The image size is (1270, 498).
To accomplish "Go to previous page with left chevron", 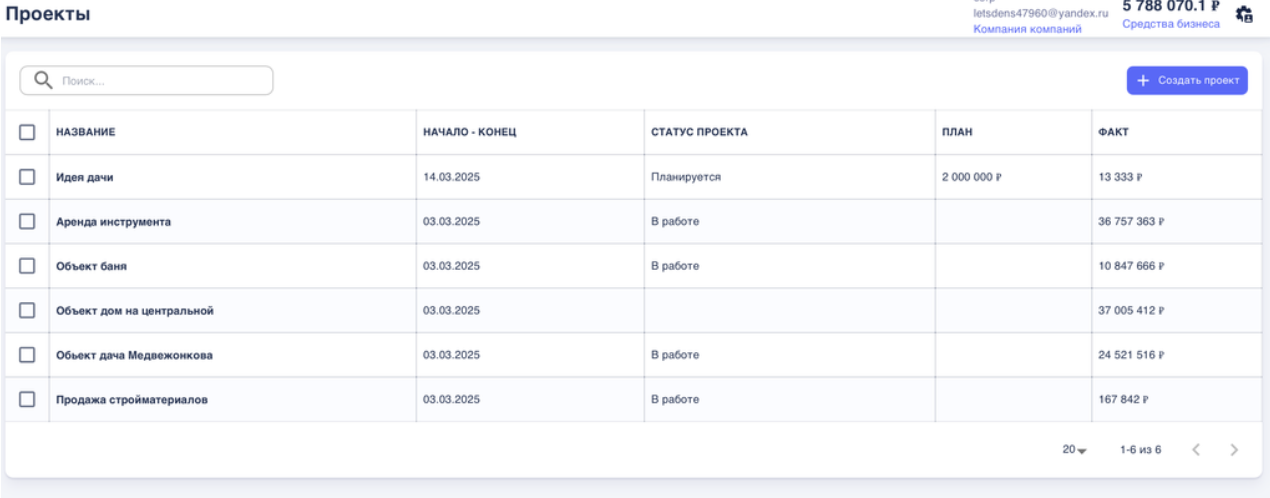I will tap(1195, 450).
